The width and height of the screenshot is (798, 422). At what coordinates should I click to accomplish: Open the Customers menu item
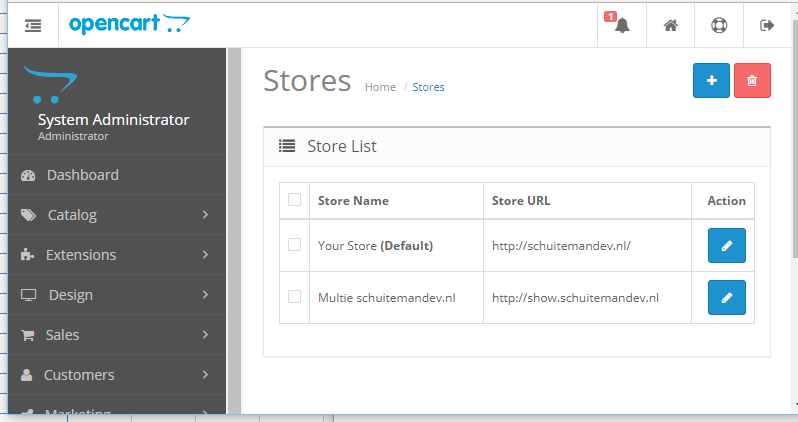pyautogui.click(x=117, y=375)
